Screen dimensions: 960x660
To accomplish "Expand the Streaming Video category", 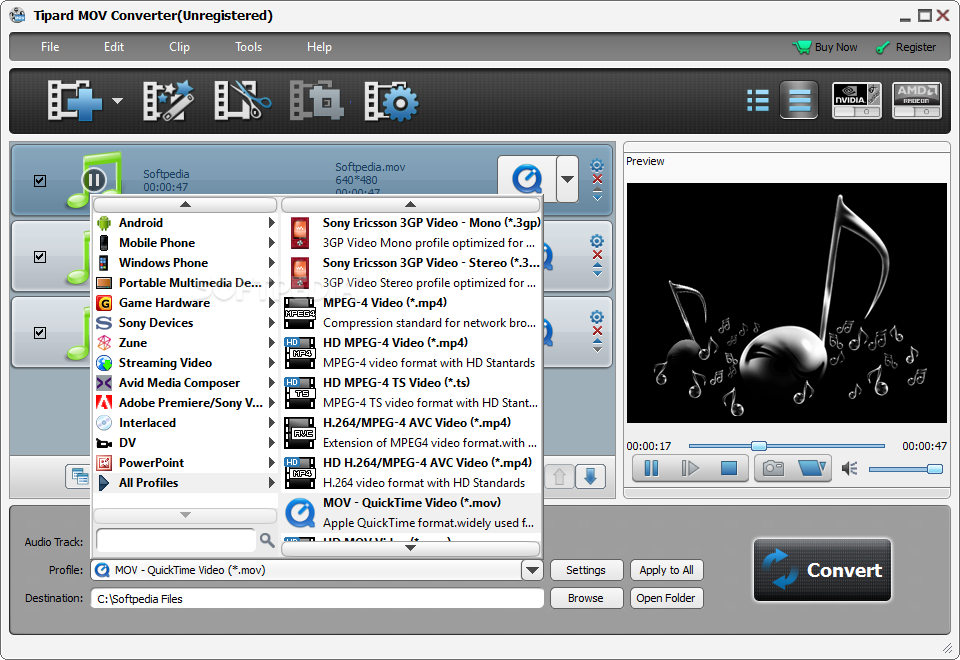I will click(x=186, y=362).
